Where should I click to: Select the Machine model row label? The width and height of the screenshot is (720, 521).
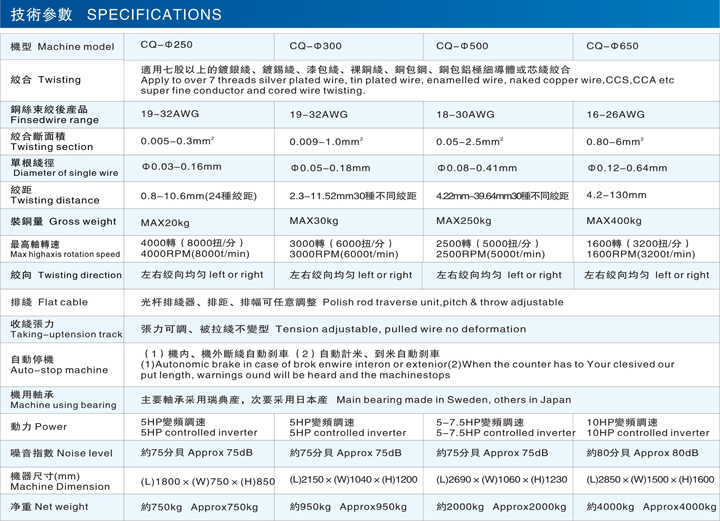(62, 46)
